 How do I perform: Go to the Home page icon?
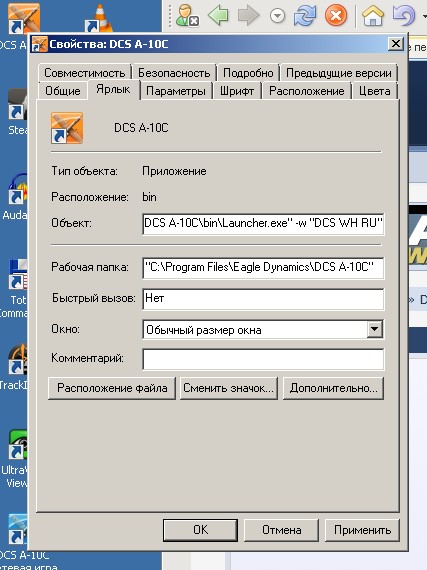click(373, 15)
